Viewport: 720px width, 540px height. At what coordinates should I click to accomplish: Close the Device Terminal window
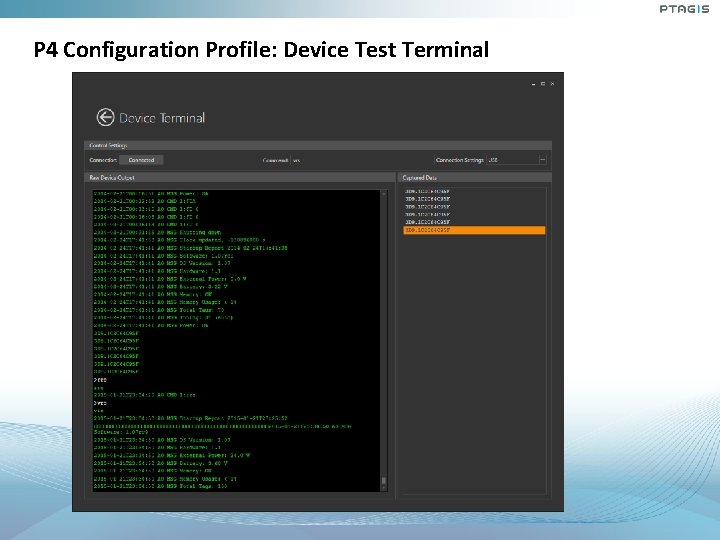[x=552, y=84]
